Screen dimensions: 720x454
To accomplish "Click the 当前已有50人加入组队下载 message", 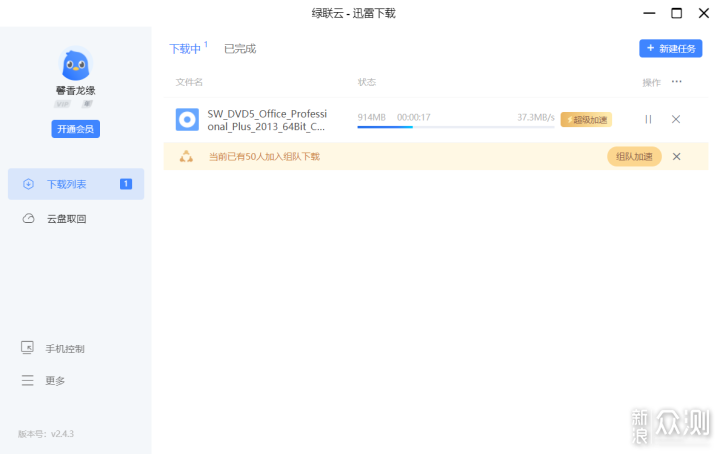I will pos(264,157).
